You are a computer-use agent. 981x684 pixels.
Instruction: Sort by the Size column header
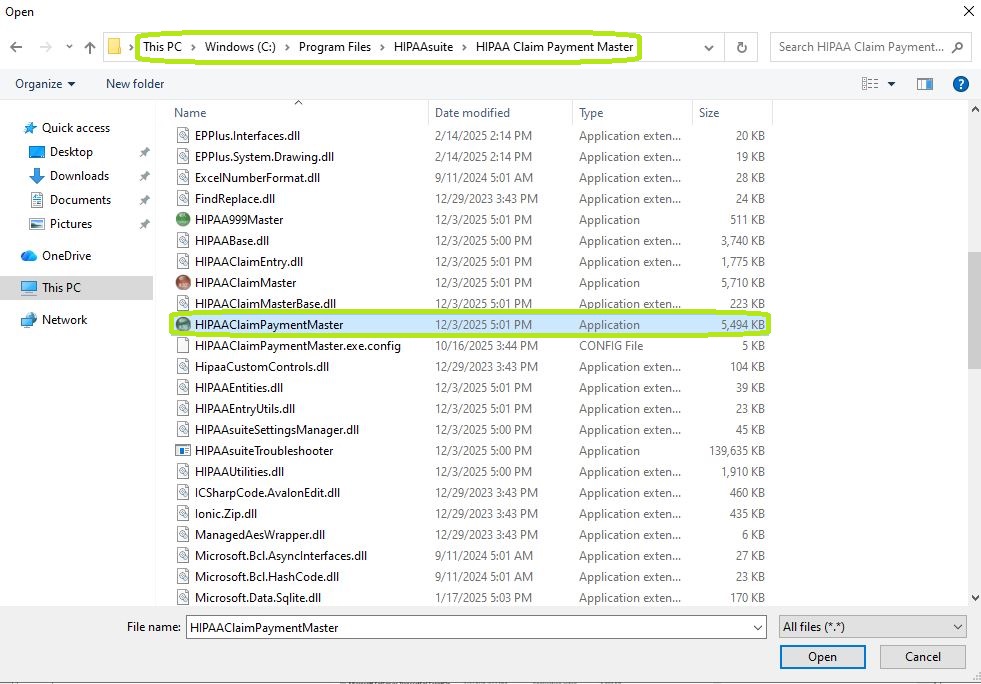click(709, 113)
